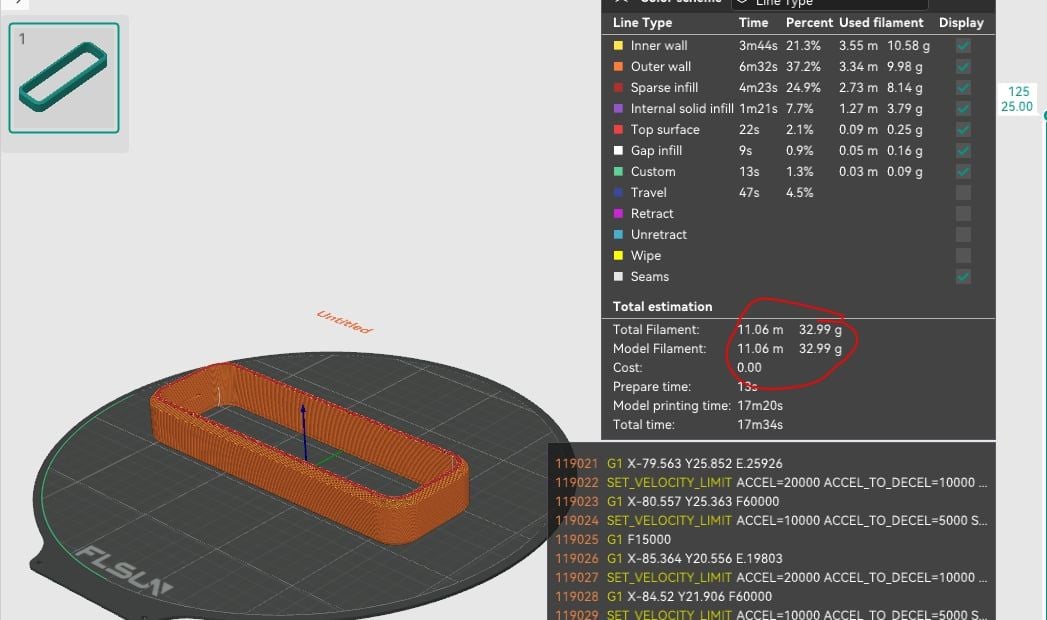Open the Line Type color scheme dropdown
The width and height of the screenshot is (1047, 620).
pyautogui.click(x=829, y=3)
